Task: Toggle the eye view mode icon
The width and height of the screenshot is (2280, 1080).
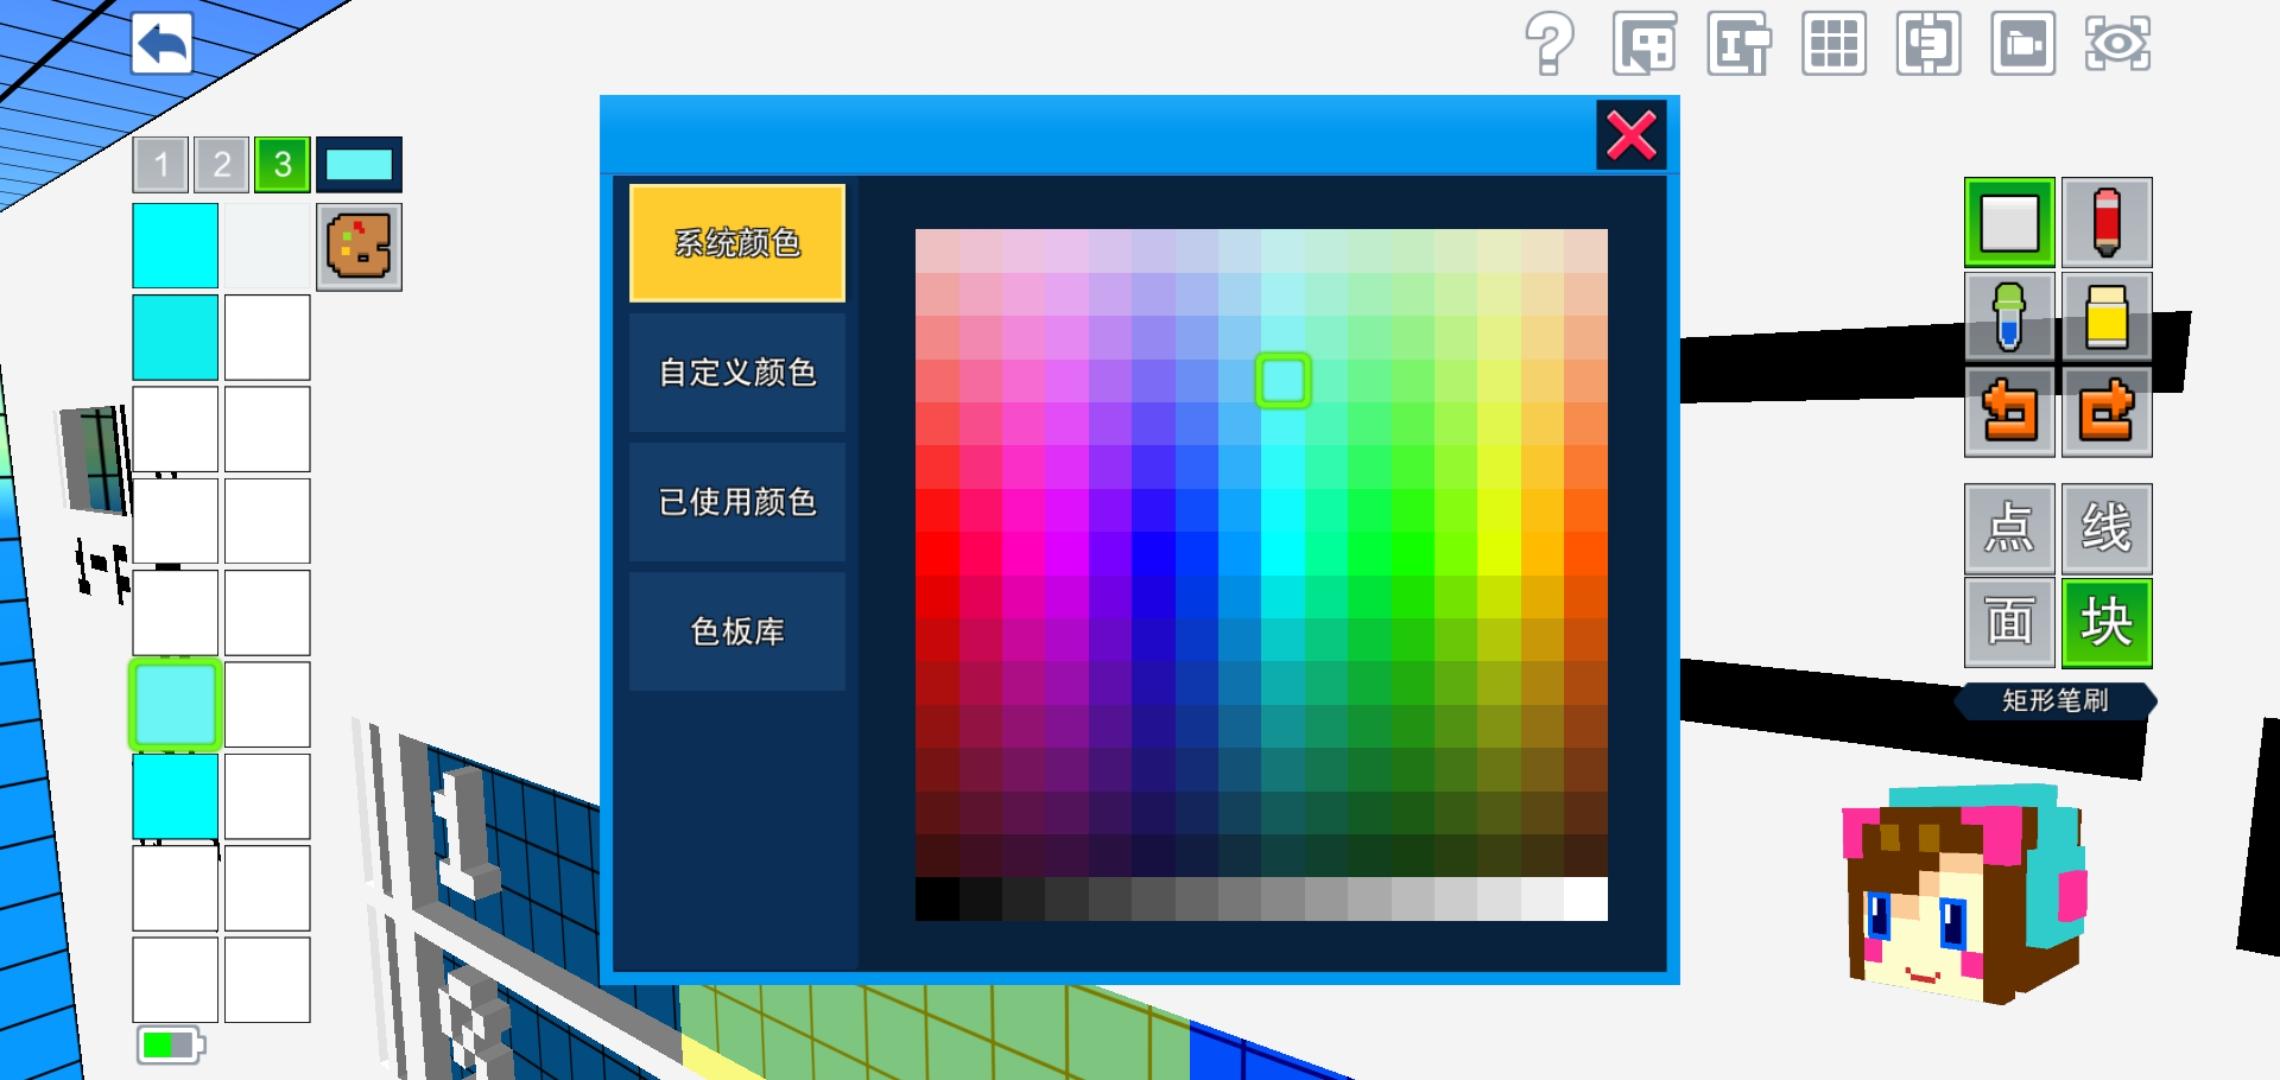Action: 2117,44
